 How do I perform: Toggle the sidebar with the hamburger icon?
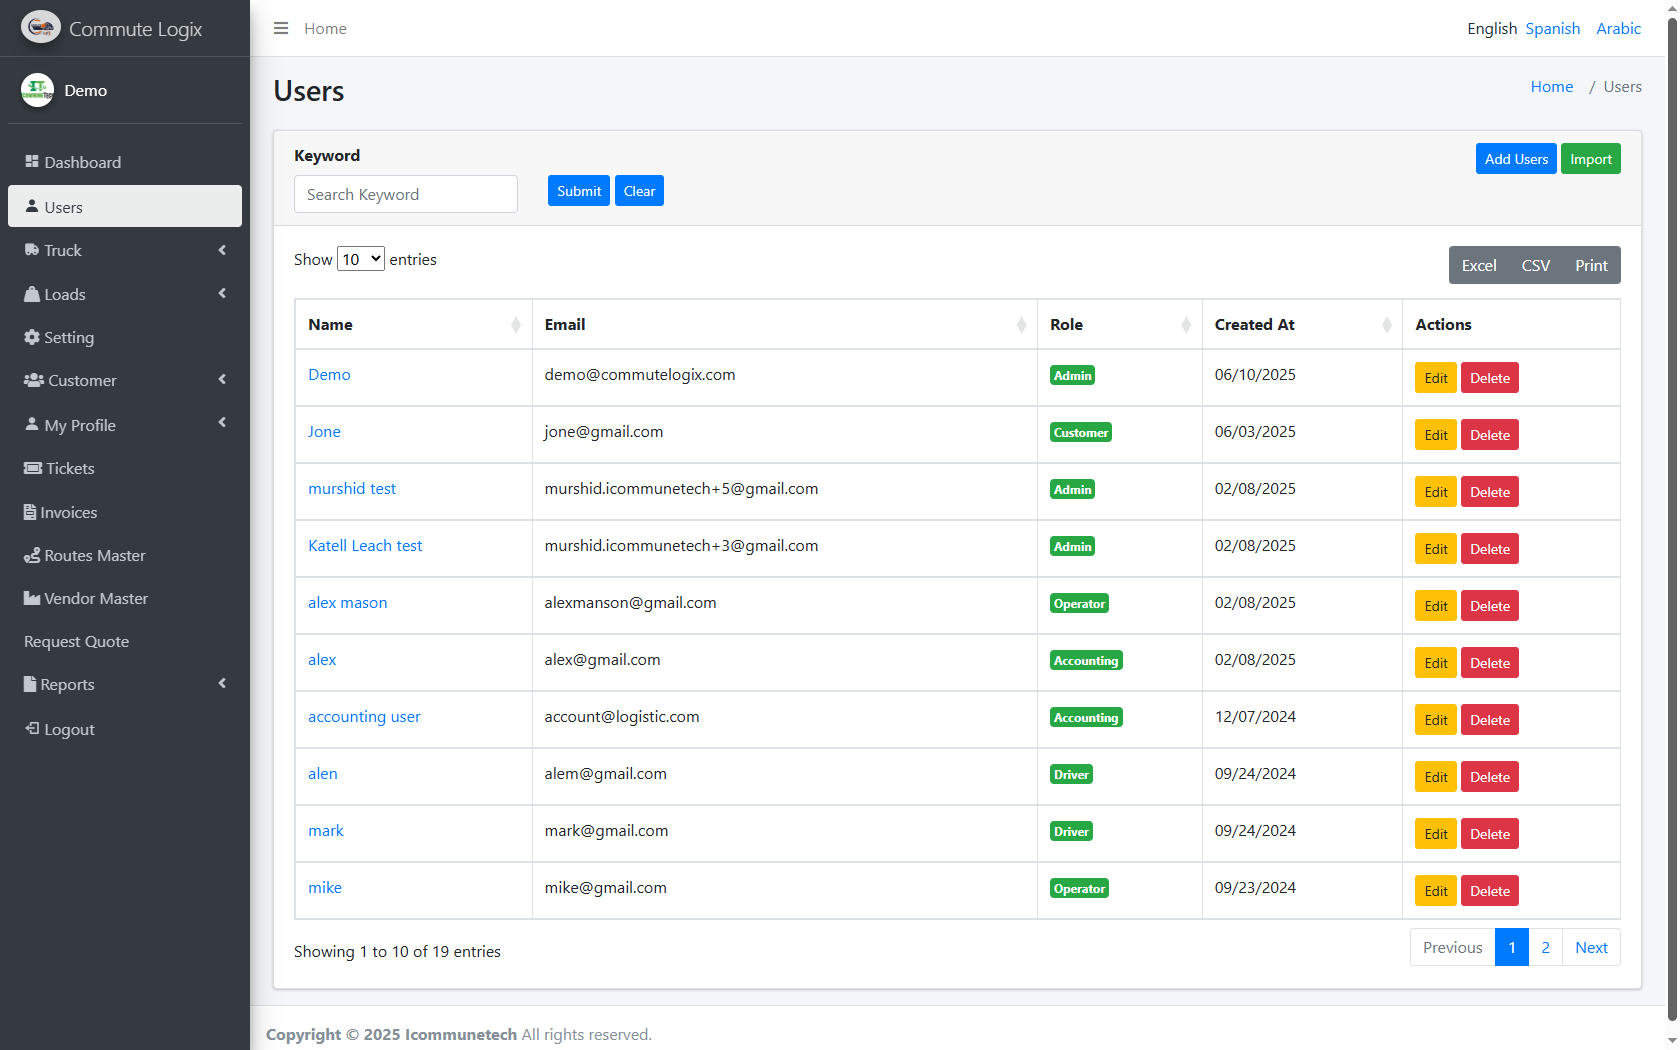281,28
